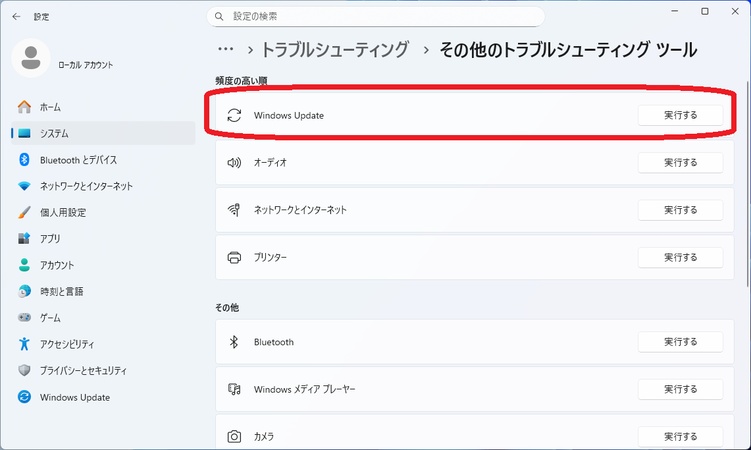
Task: Run the プリンター troubleshooter
Action: coord(680,257)
